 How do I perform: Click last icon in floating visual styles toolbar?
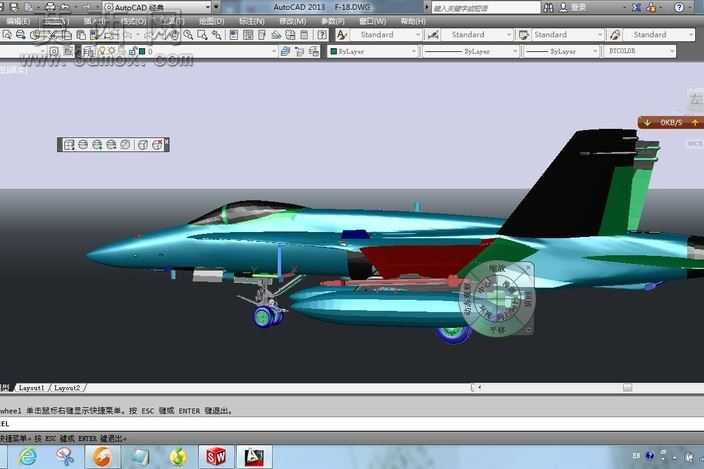157,145
